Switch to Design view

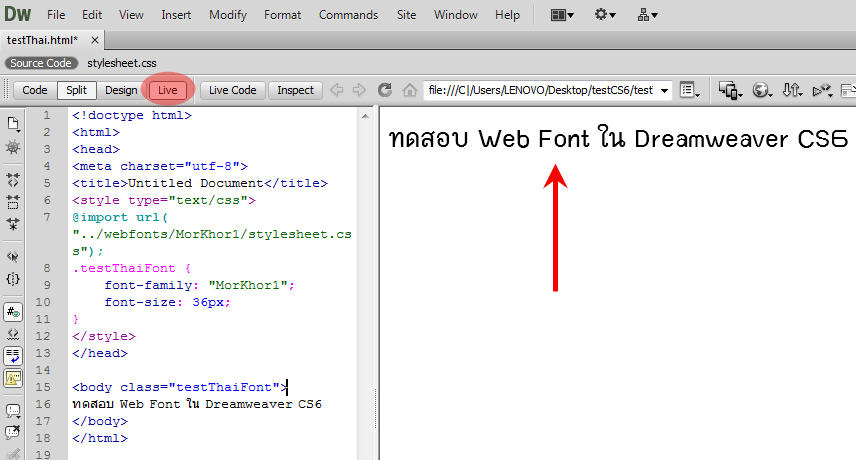click(121, 90)
